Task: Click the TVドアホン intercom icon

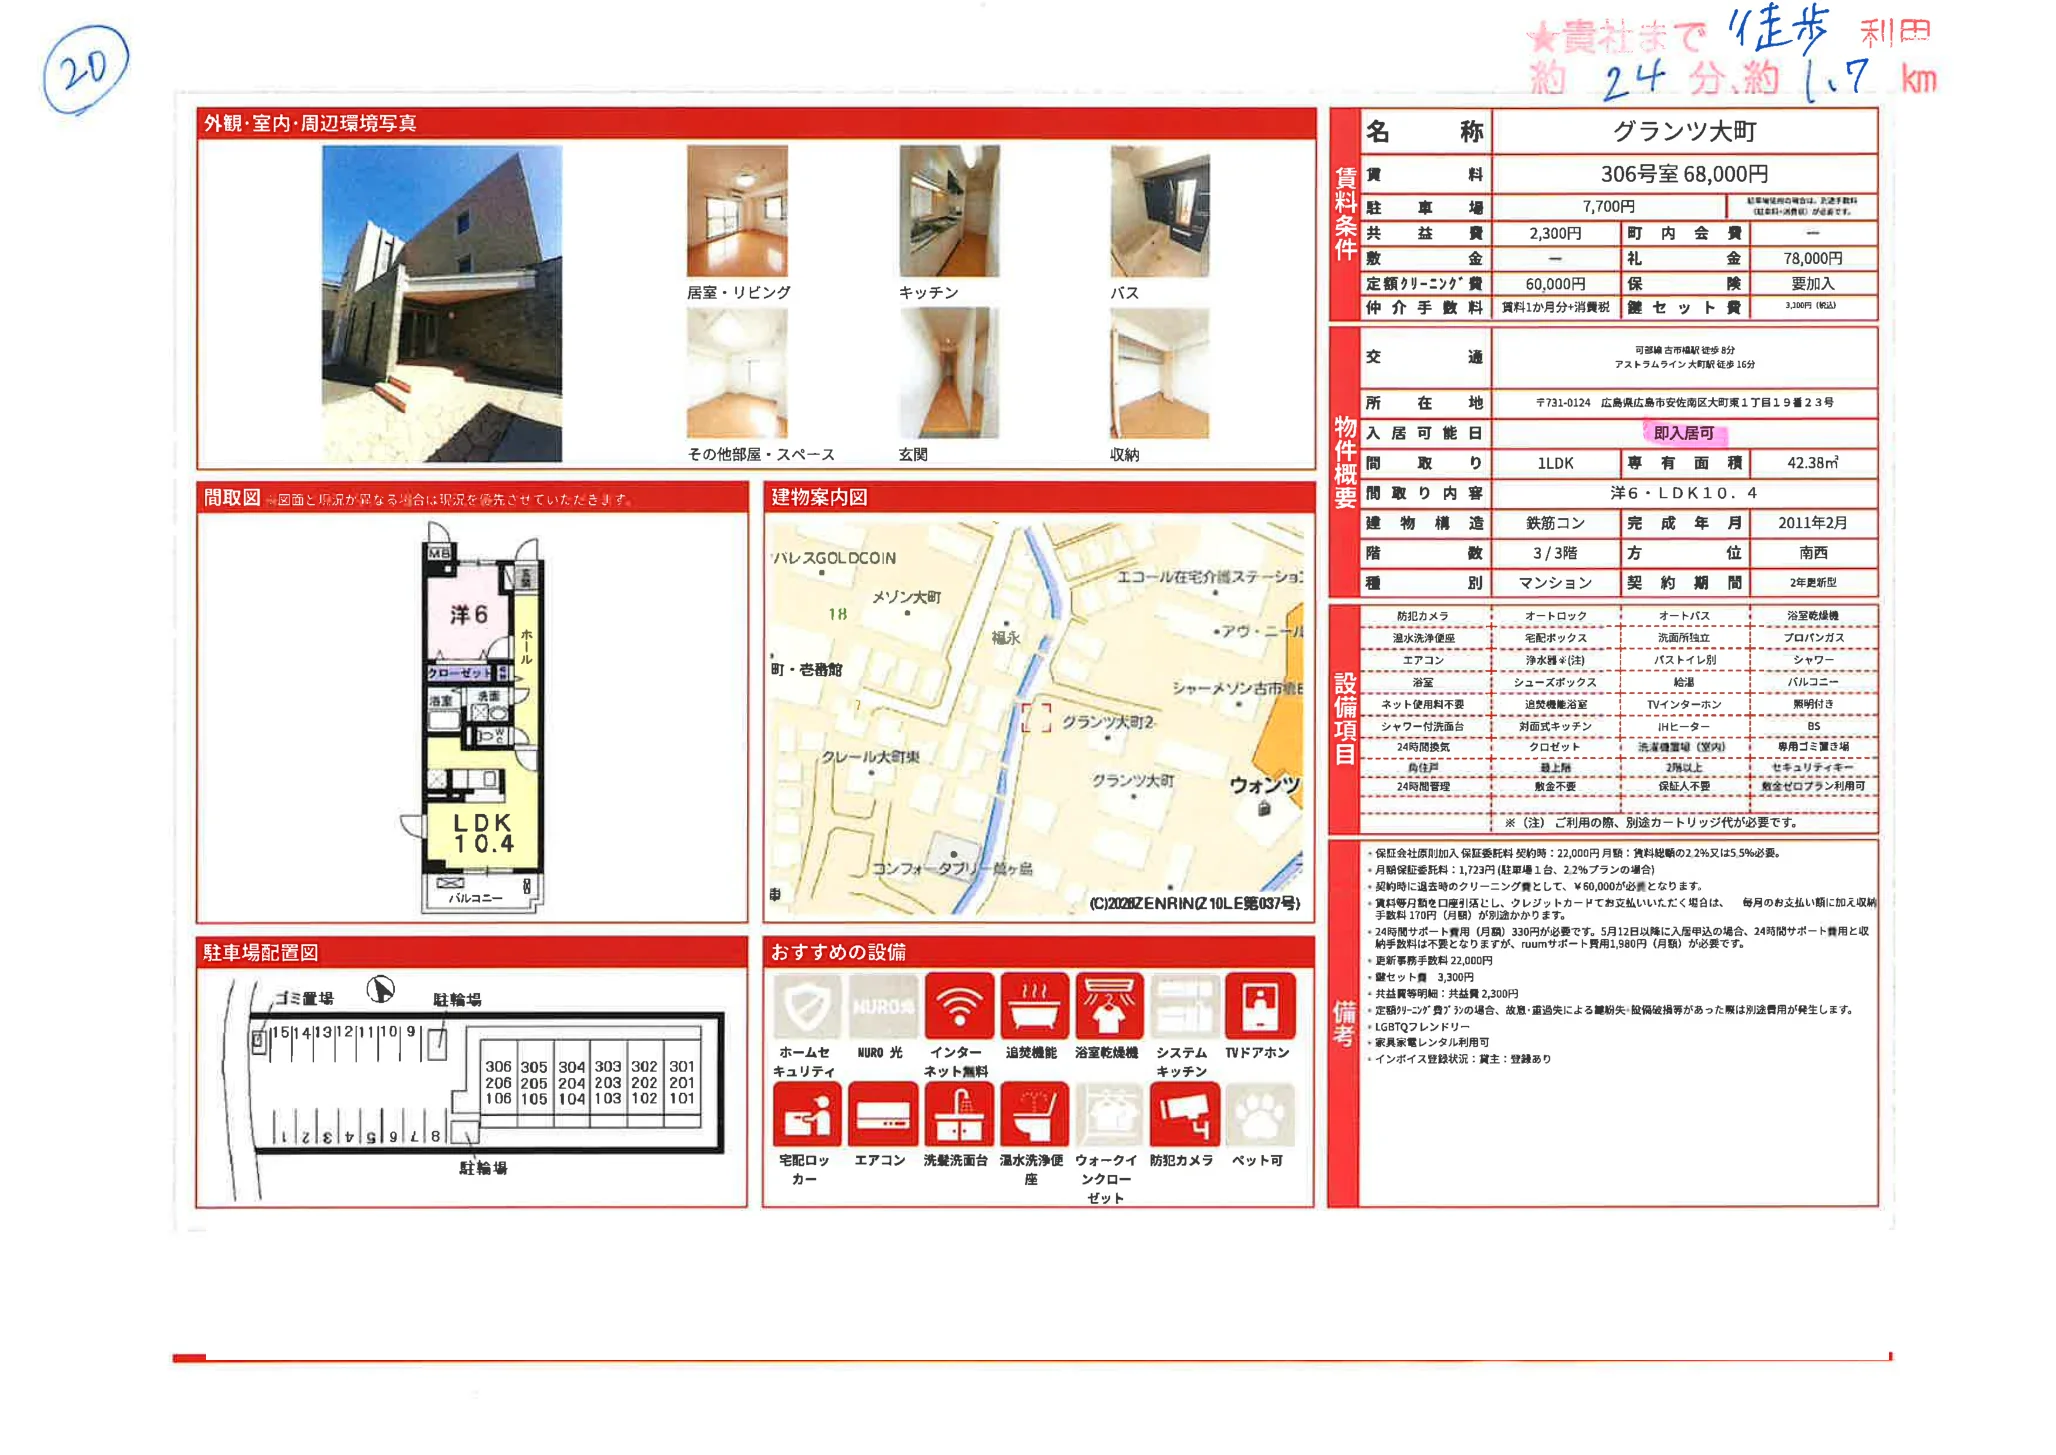Action: click(1259, 1007)
